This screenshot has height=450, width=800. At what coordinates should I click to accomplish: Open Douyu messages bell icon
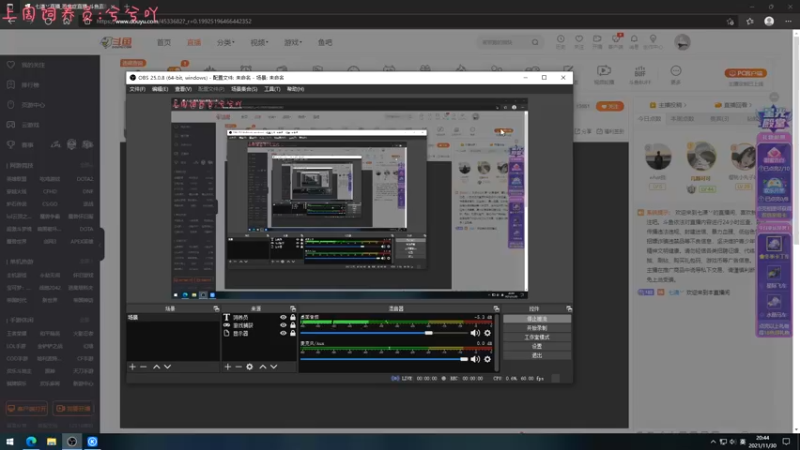pyautogui.click(x=634, y=39)
